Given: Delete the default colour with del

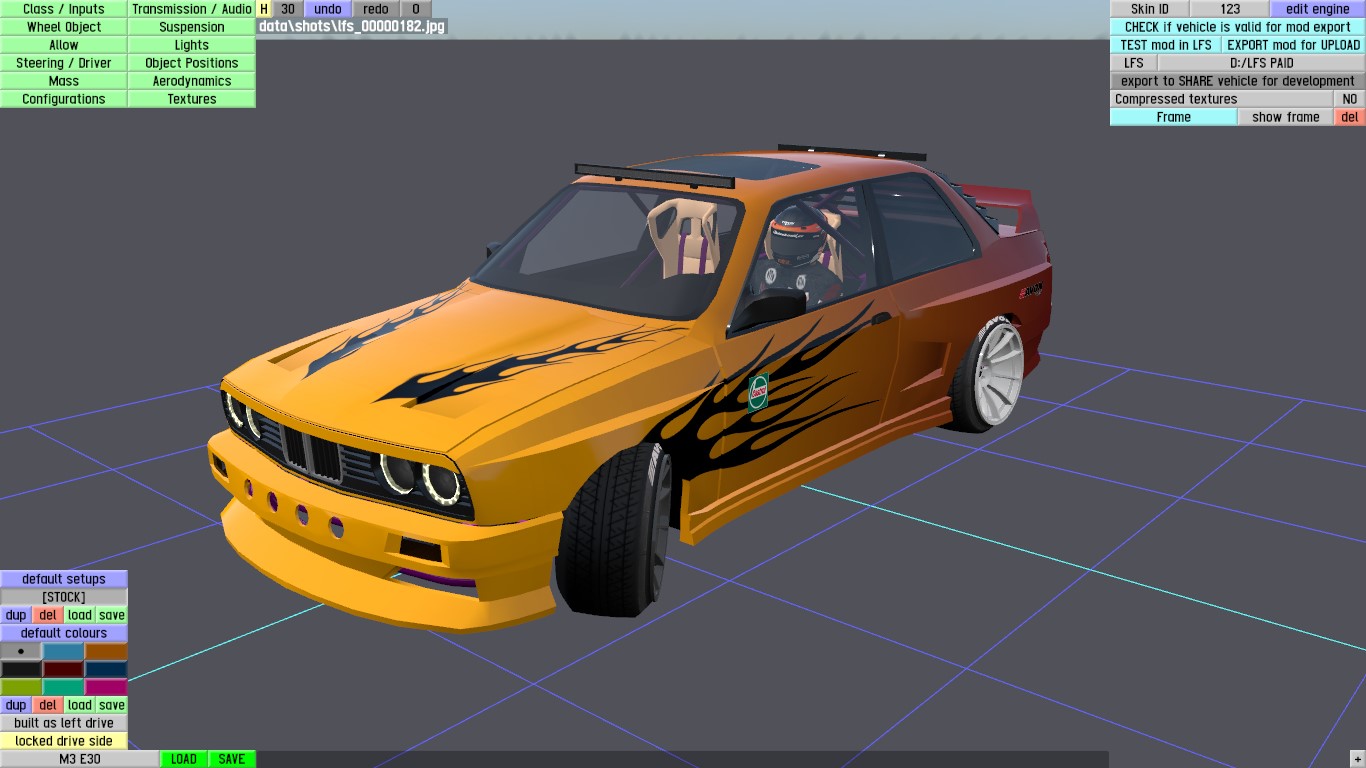Looking at the screenshot, I should (x=48, y=705).
